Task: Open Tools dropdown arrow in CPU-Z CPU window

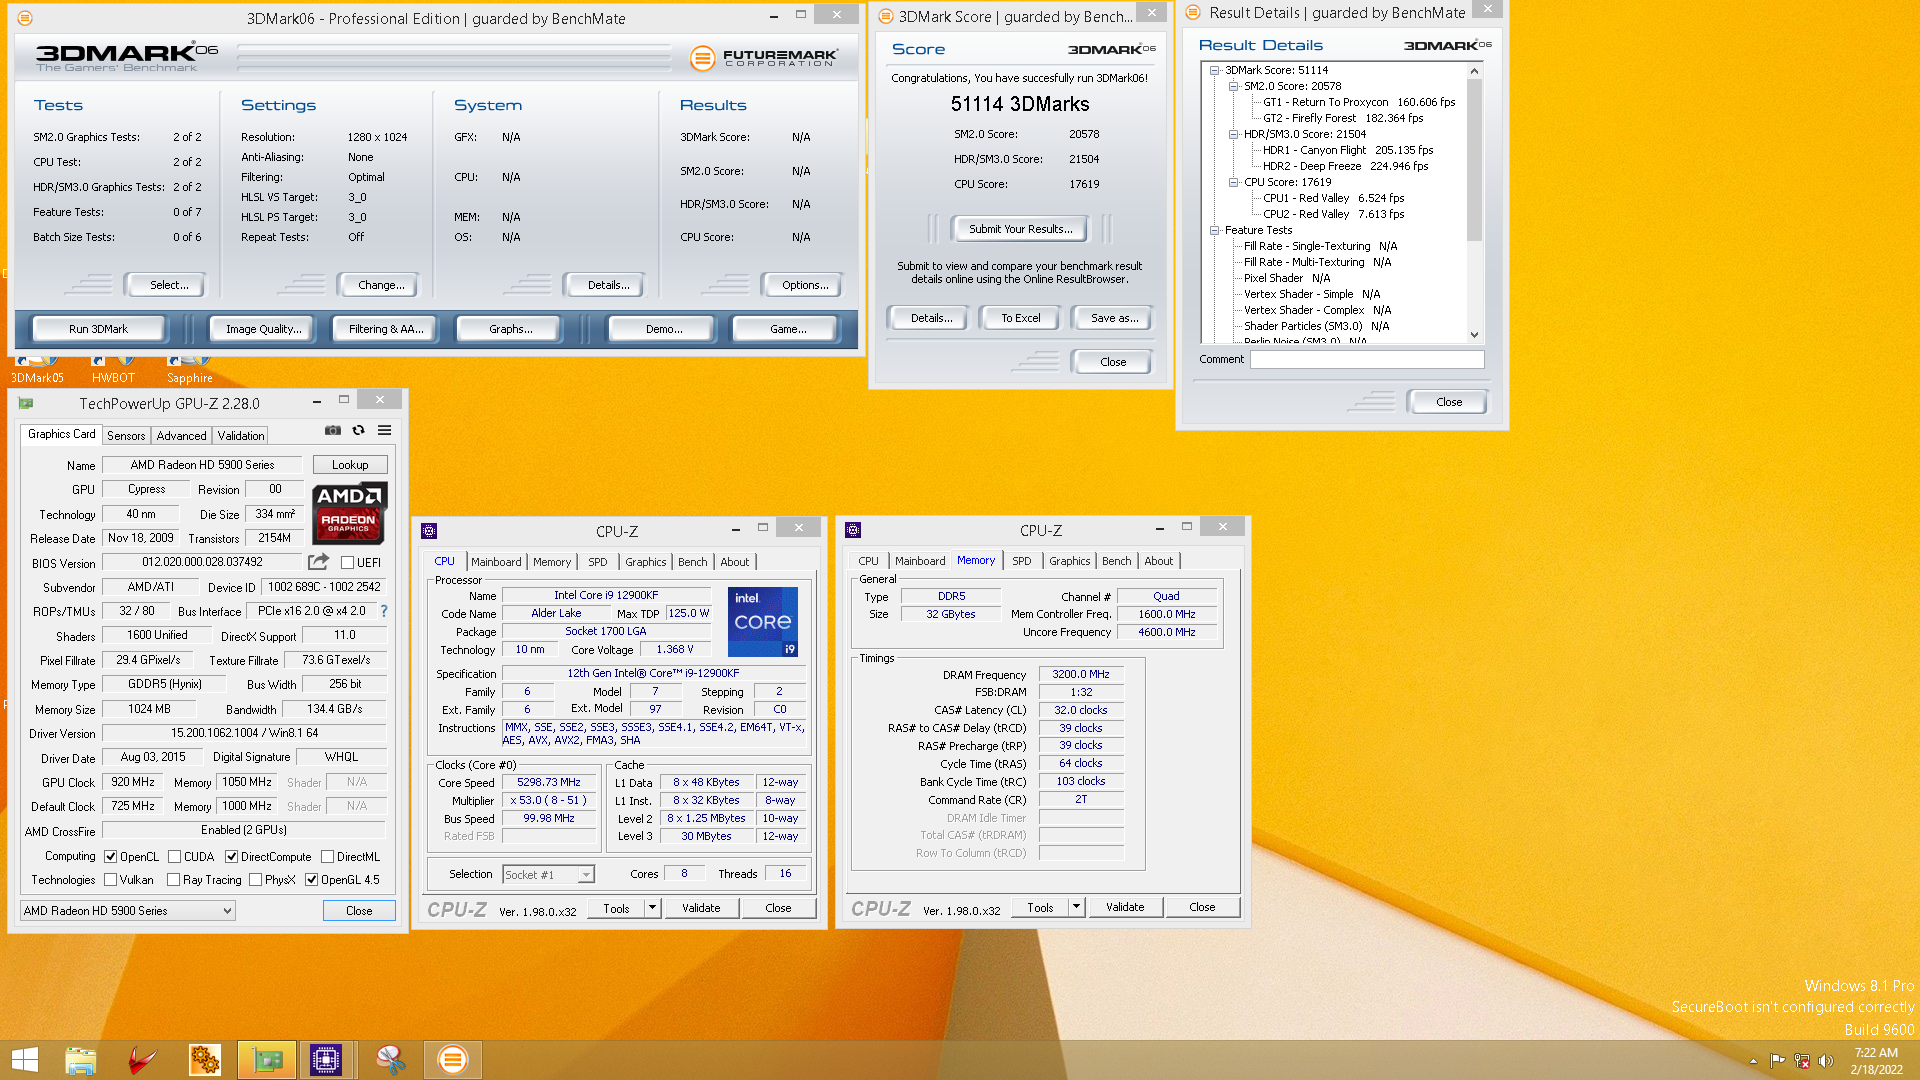Action: coord(652,908)
